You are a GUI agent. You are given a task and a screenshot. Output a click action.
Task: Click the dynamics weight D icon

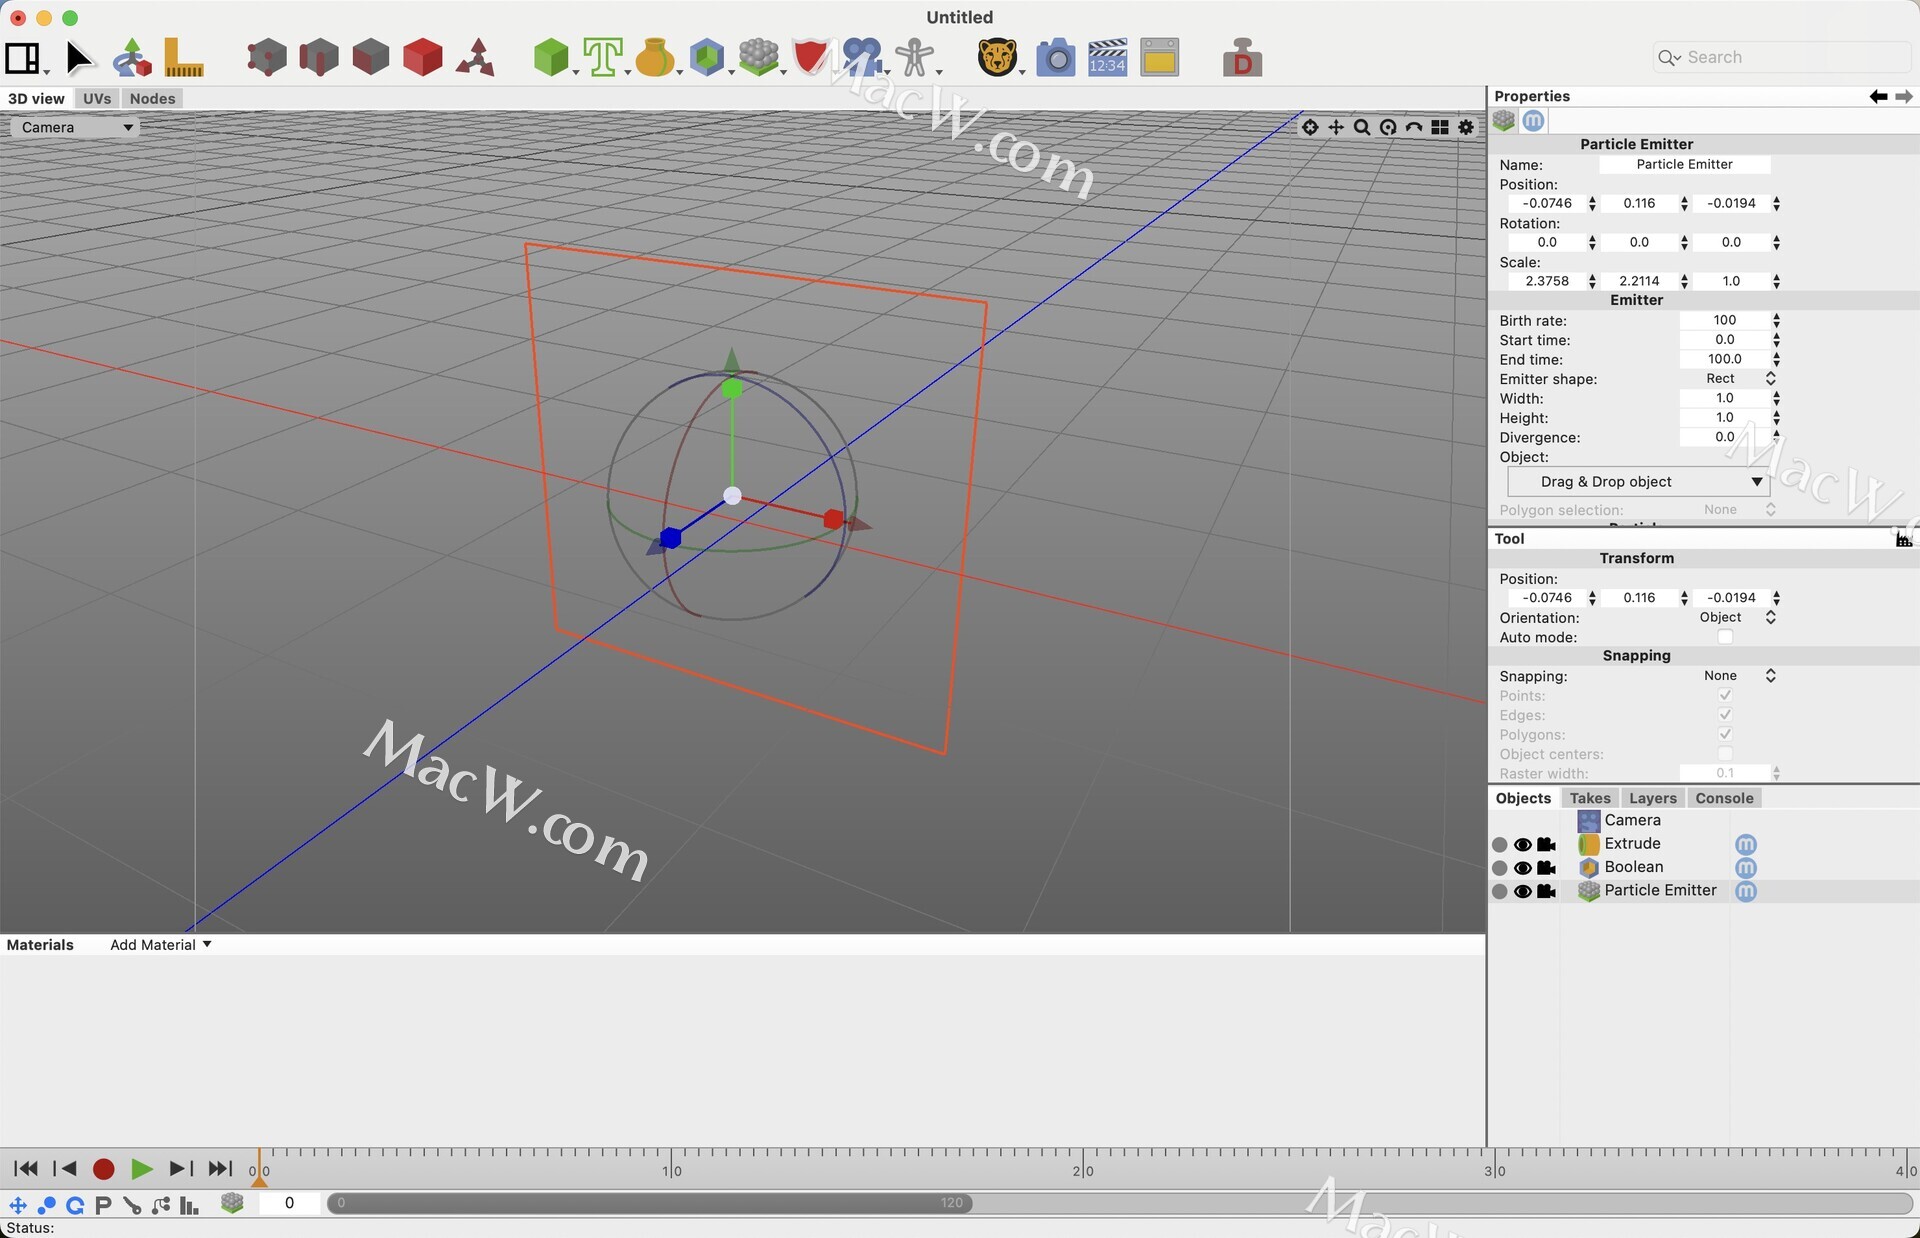[1242, 58]
